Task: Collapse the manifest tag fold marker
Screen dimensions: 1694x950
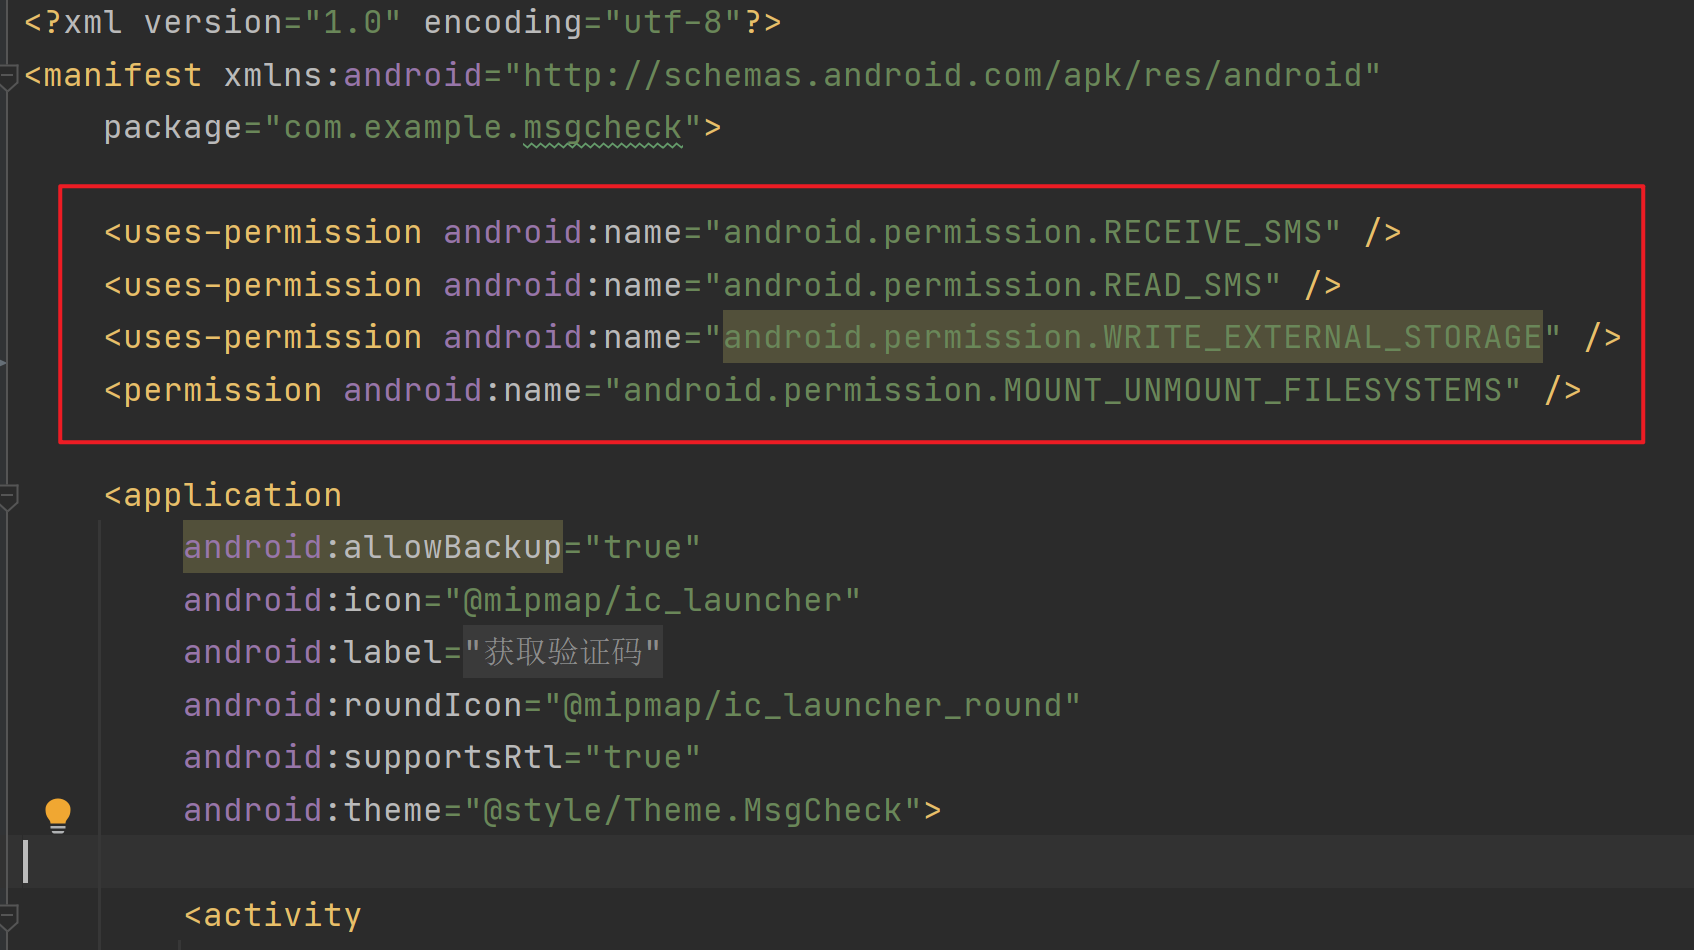Action: tap(9, 76)
